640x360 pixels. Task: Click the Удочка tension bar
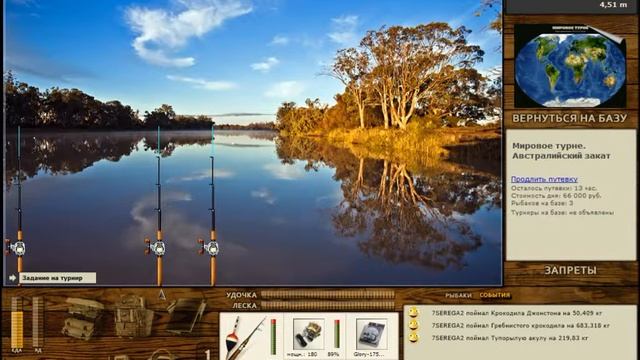[x=328, y=294]
